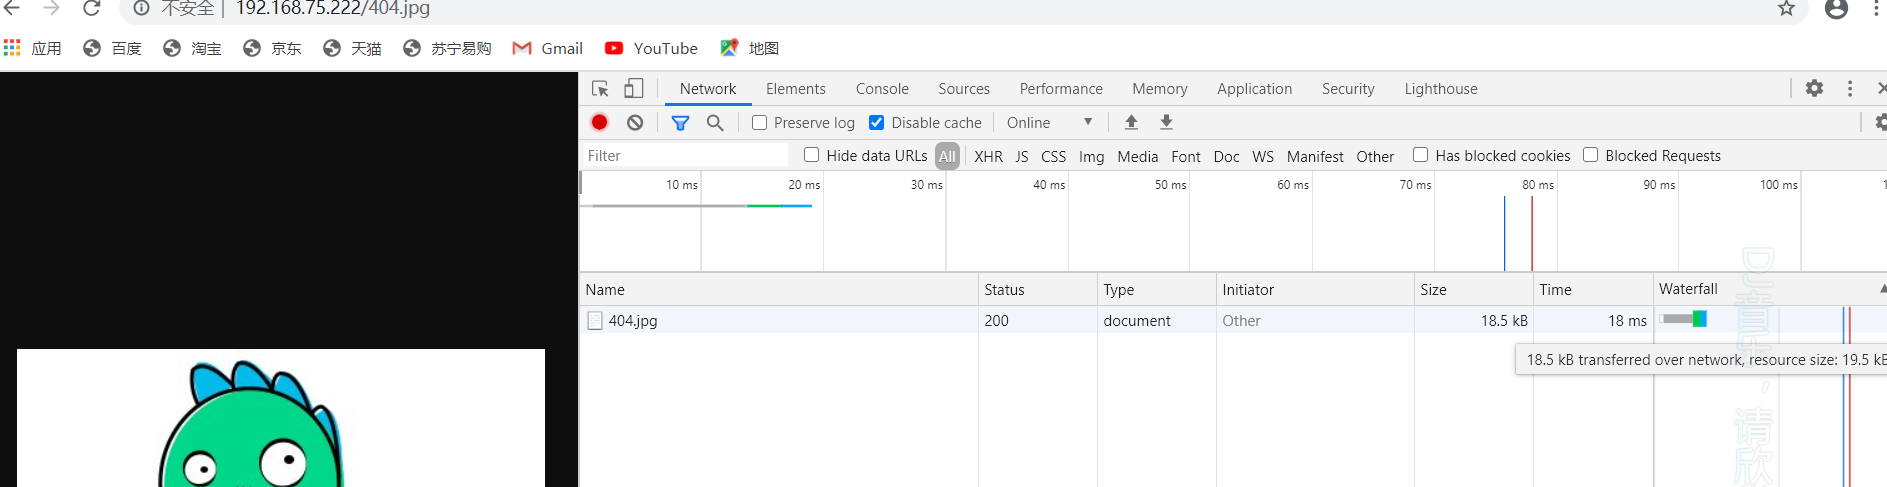The height and width of the screenshot is (487, 1887).
Task: Filter requests by Img
Action: (1091, 156)
